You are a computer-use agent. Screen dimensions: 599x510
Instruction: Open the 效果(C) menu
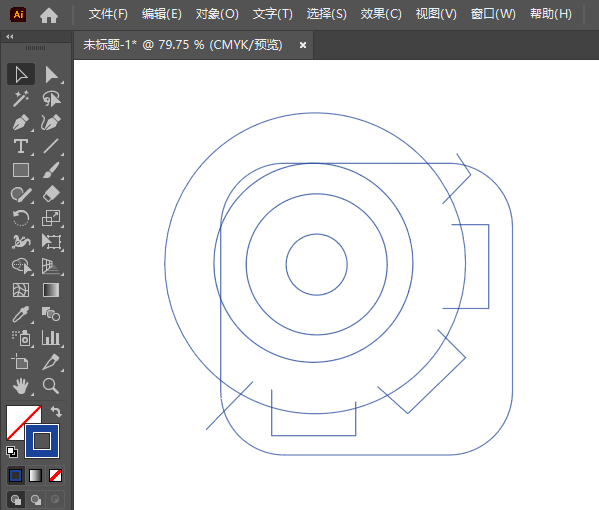pos(381,14)
